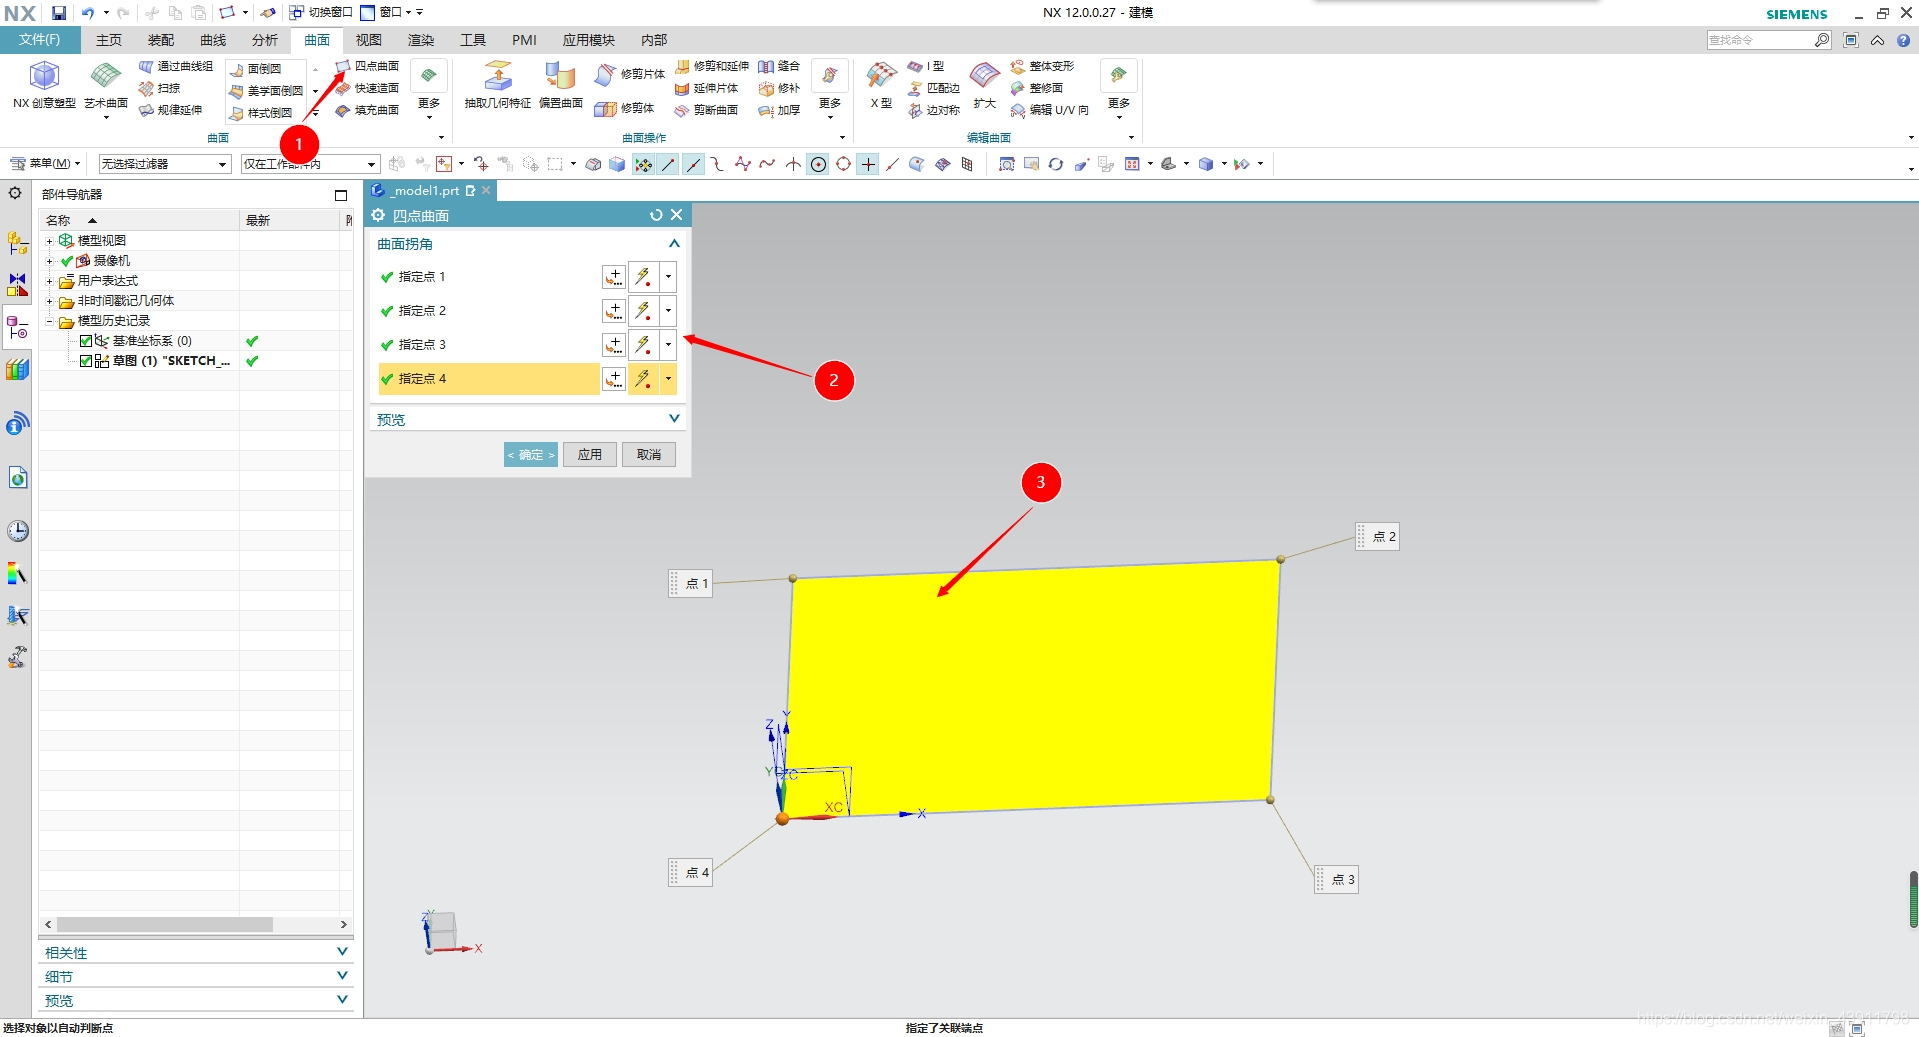This screenshot has width=1919, height=1037.
Task: Select the 加厚 thicken tool
Action: coord(779,110)
